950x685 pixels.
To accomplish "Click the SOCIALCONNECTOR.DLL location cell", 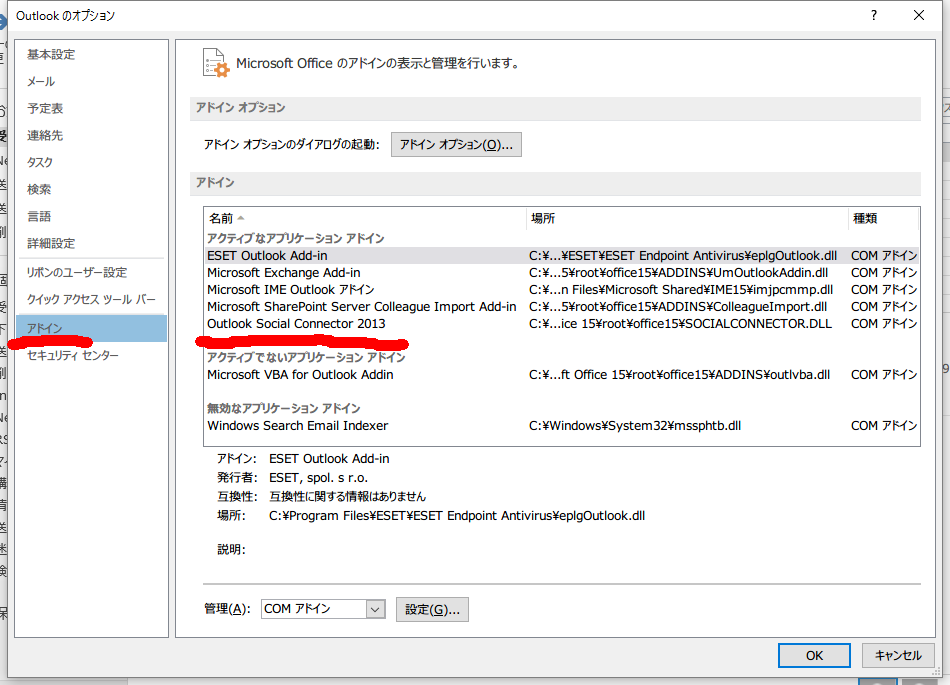I will tap(680, 323).
